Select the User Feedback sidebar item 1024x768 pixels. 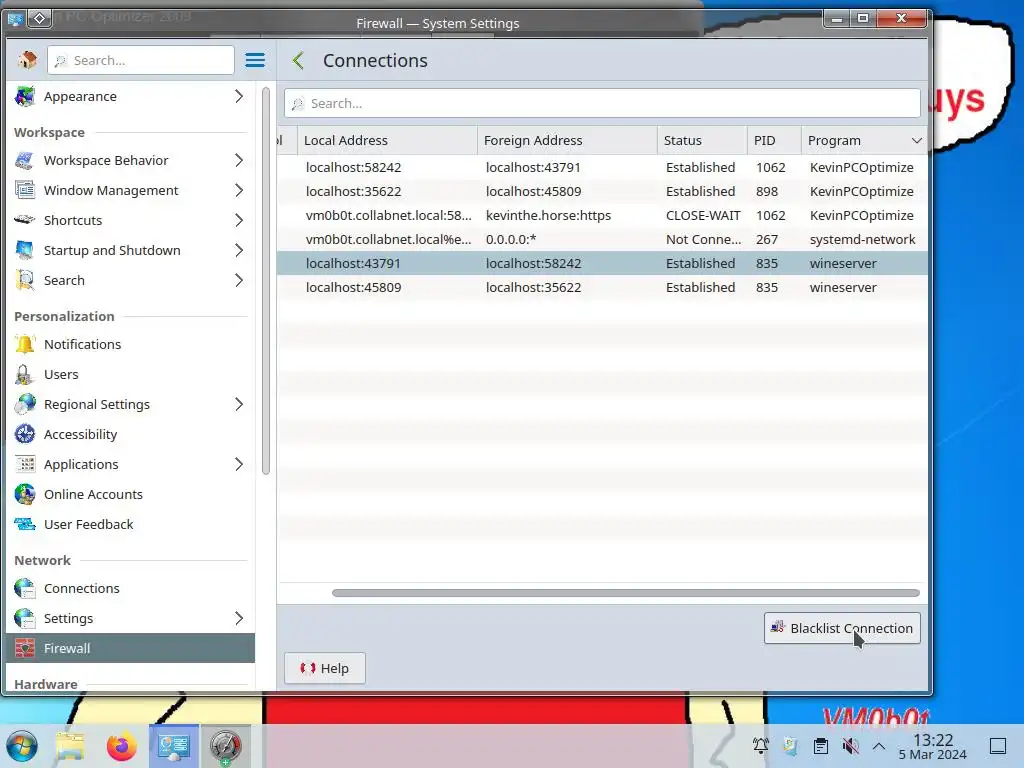click(131, 524)
